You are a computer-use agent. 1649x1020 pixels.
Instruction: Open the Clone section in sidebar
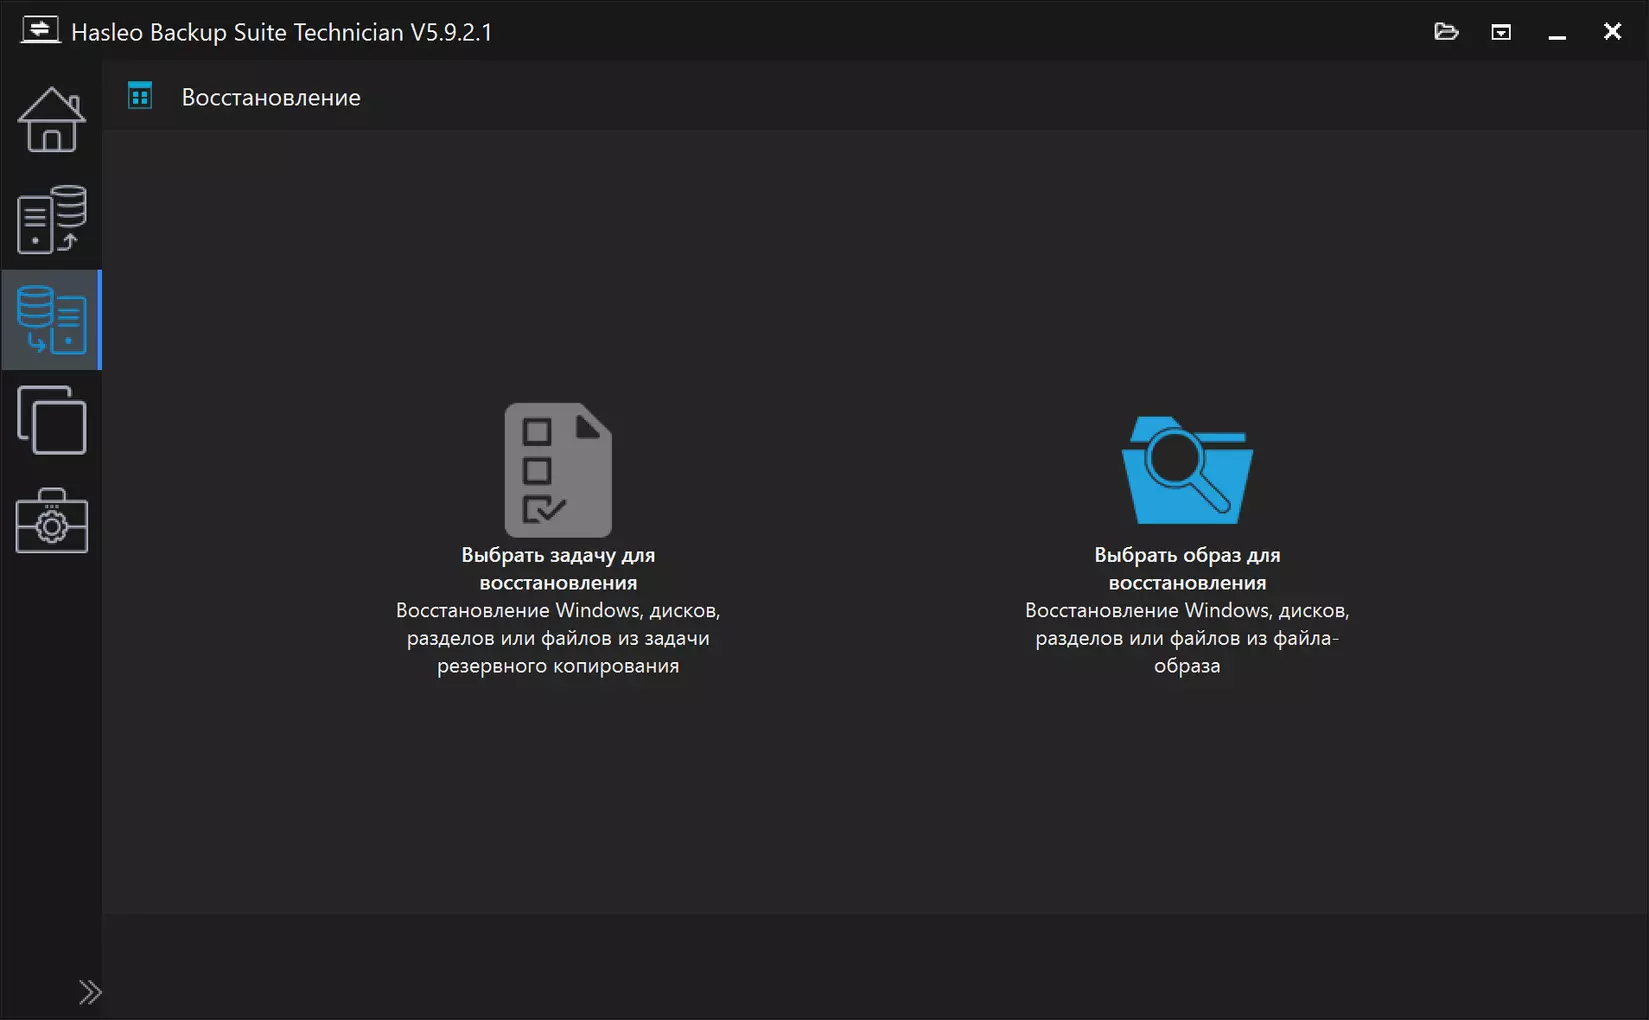point(51,420)
